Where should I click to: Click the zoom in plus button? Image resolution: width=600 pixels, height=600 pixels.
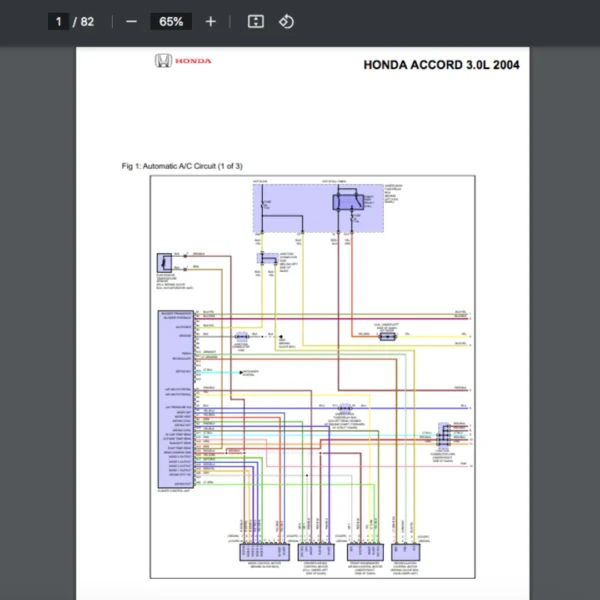(210, 21)
